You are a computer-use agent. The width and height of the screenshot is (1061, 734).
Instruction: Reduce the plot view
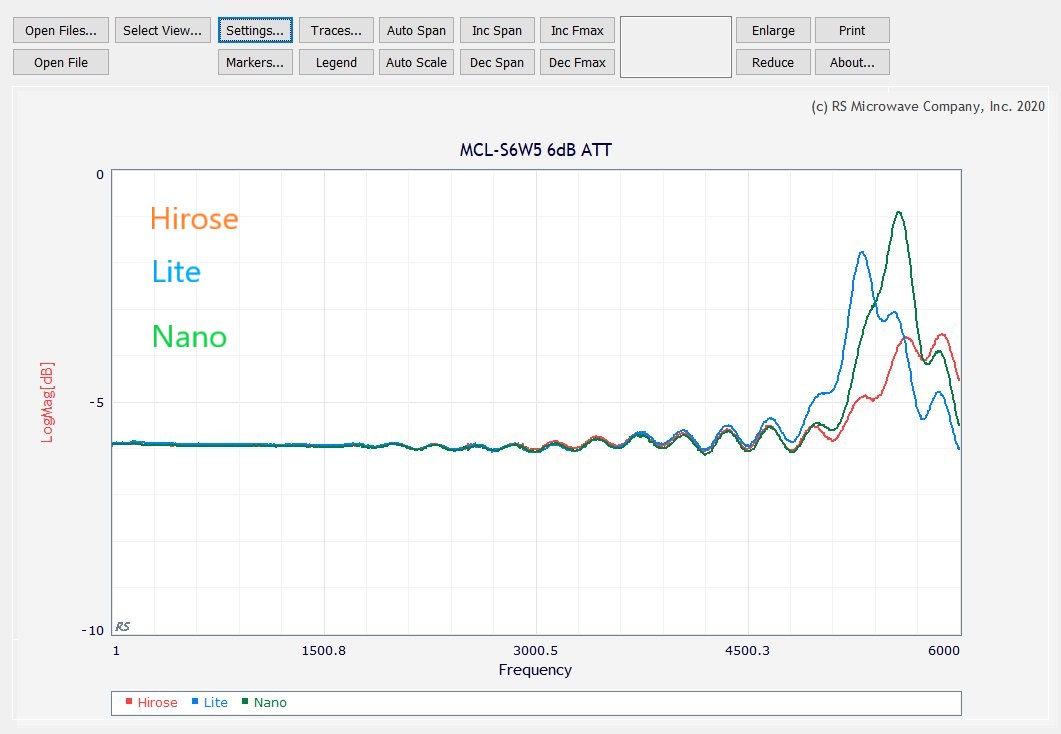[773, 62]
